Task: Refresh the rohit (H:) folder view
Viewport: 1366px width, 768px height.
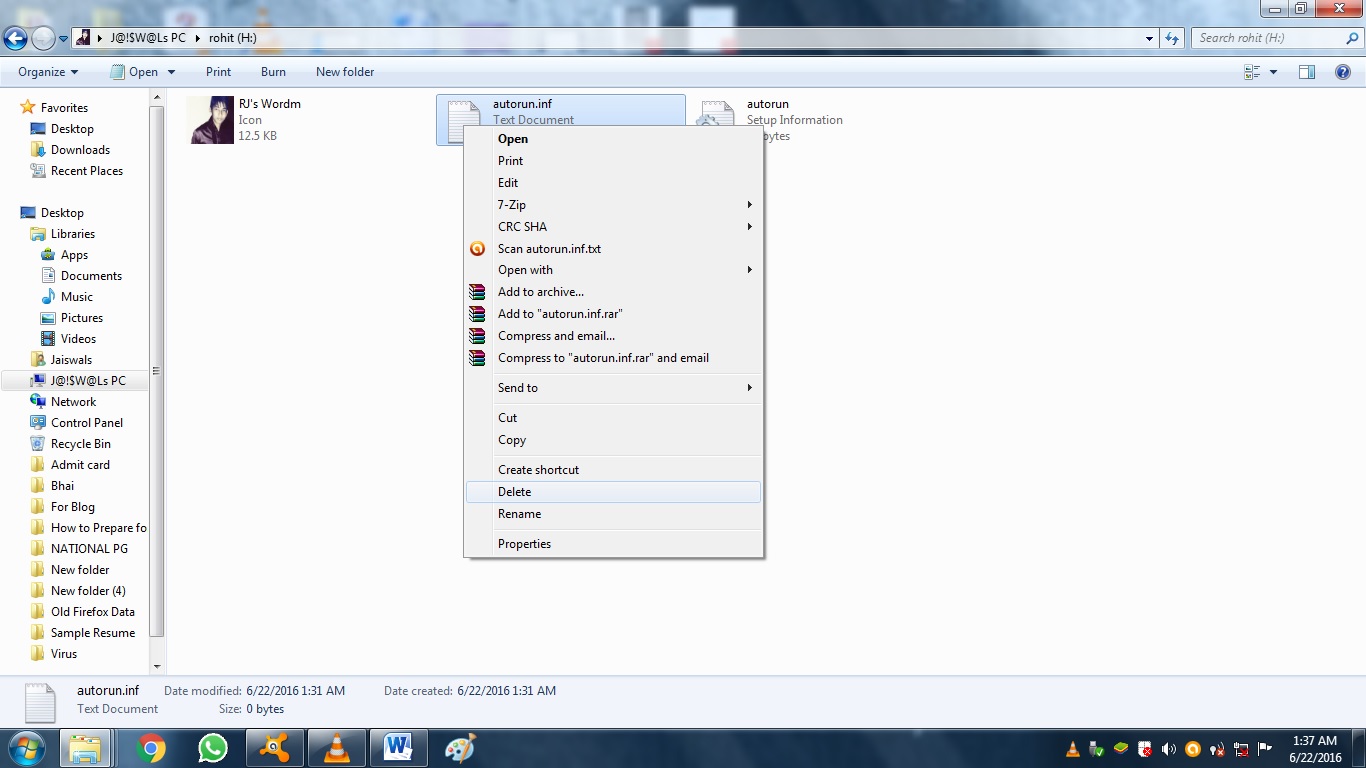Action: [1168, 37]
